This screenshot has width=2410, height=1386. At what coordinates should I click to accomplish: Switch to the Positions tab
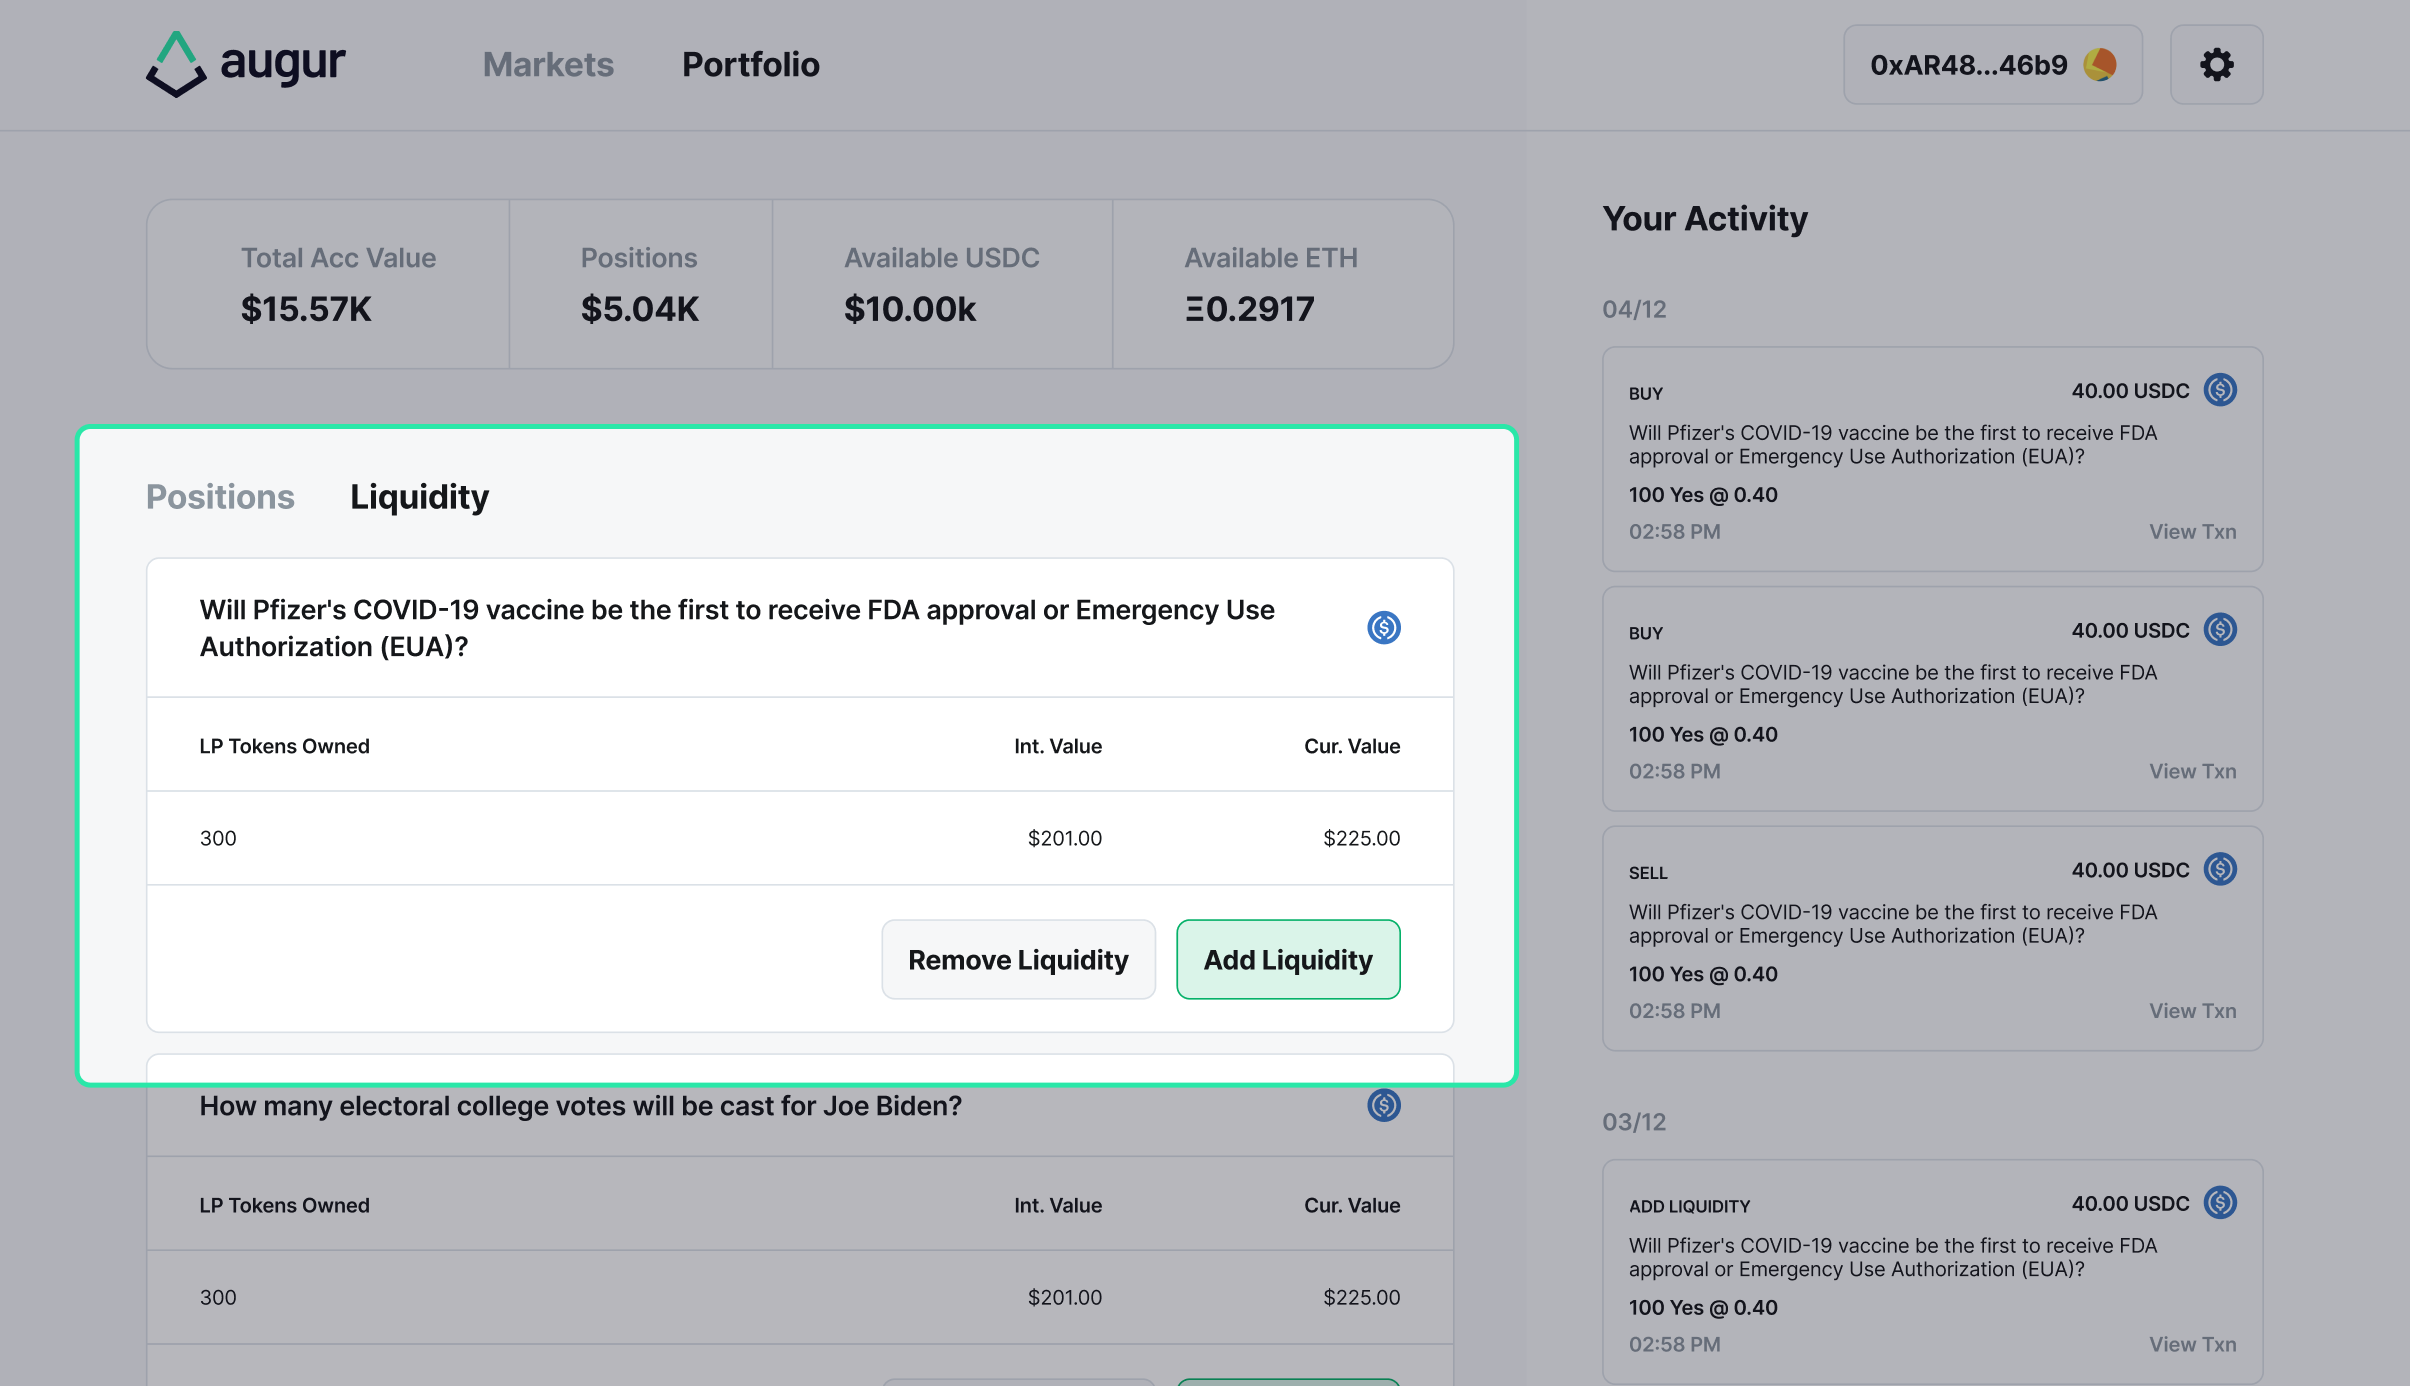[x=220, y=497]
